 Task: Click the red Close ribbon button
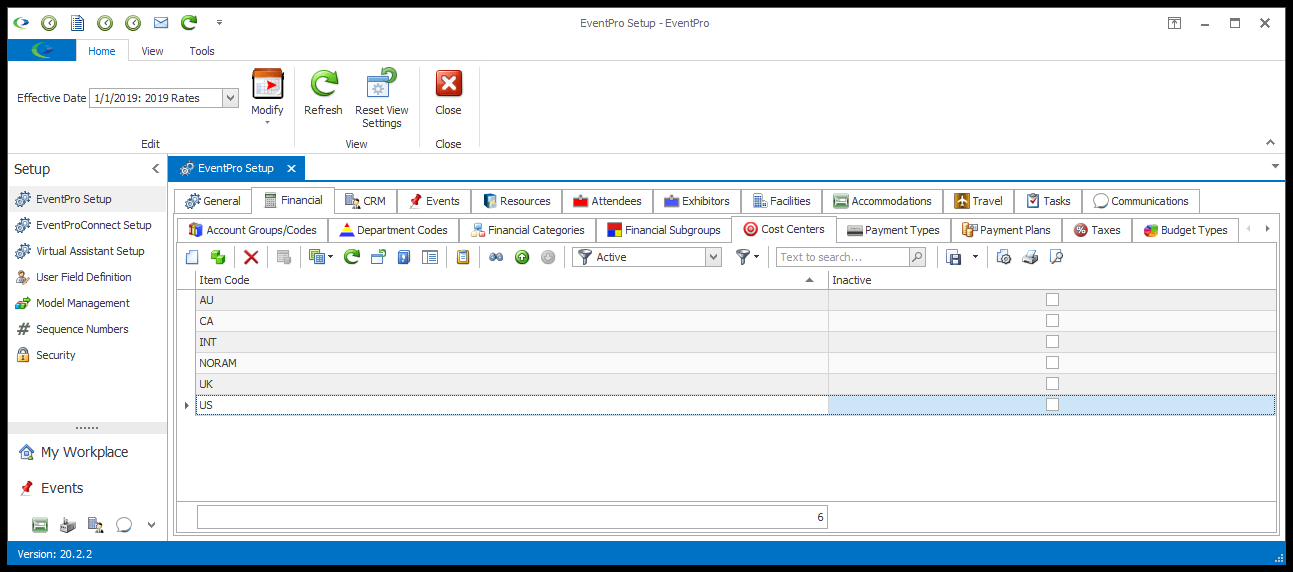pos(448,93)
